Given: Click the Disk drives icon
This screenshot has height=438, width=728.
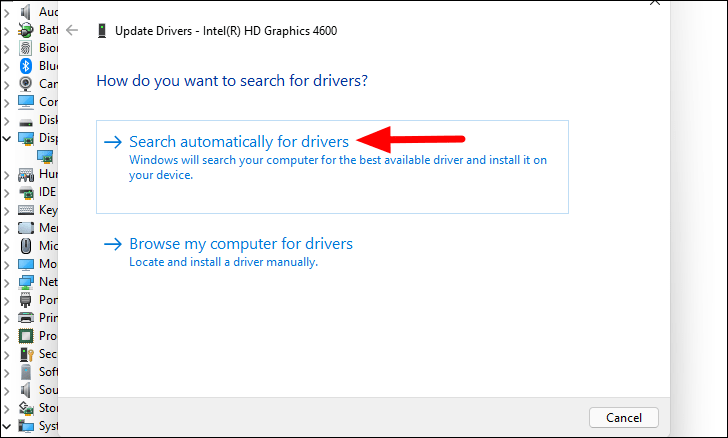Looking at the screenshot, I should tap(26, 121).
